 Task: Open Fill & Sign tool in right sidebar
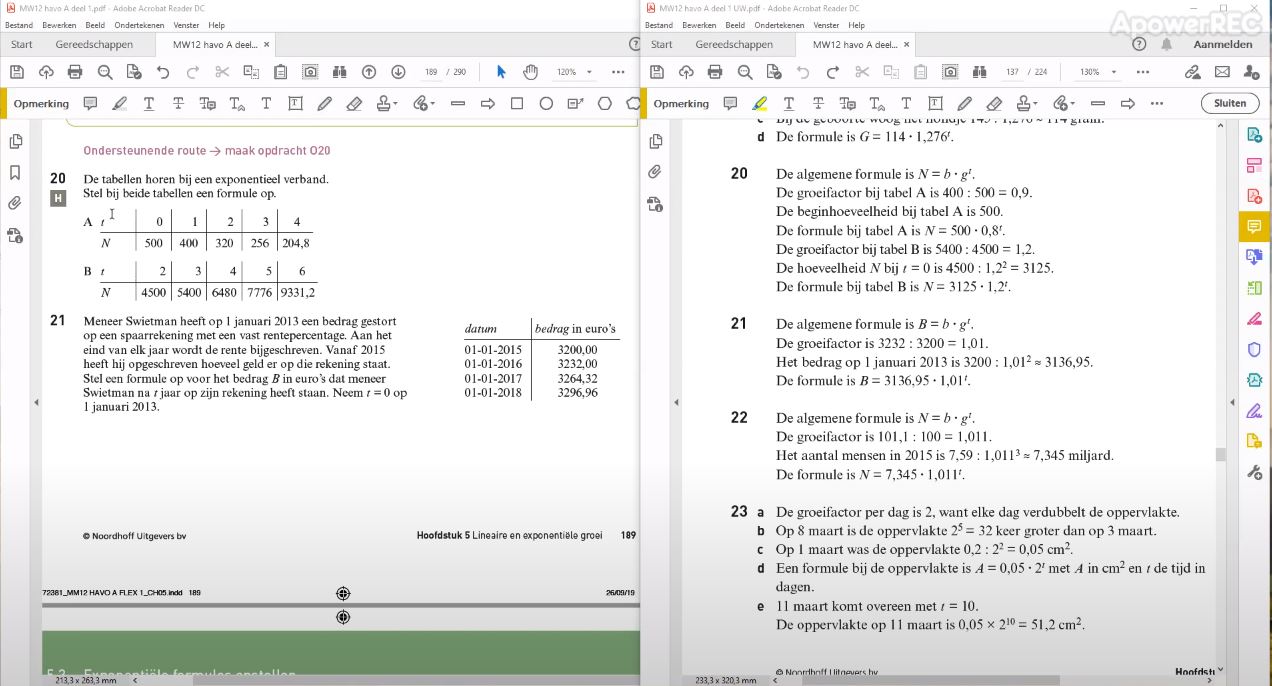tap(1254, 411)
